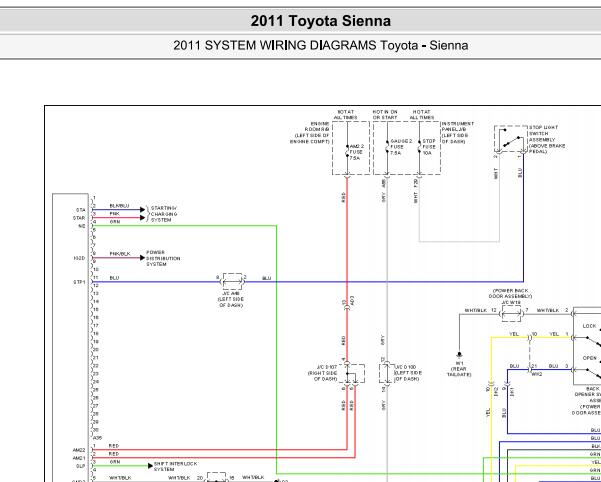
Task: Click the "HOT IN ON OR START" label
Action: (385, 115)
